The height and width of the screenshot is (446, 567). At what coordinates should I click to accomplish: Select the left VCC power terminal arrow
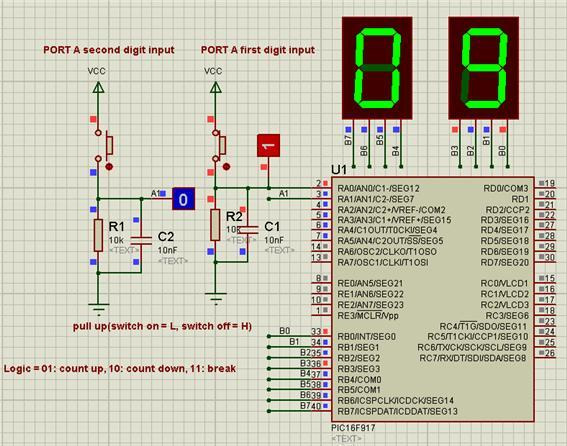pos(98,87)
